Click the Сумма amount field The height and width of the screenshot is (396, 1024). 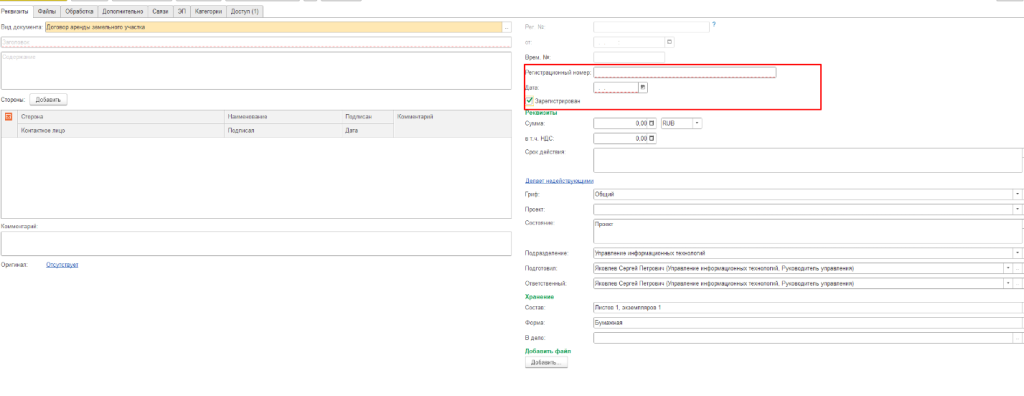(x=620, y=123)
